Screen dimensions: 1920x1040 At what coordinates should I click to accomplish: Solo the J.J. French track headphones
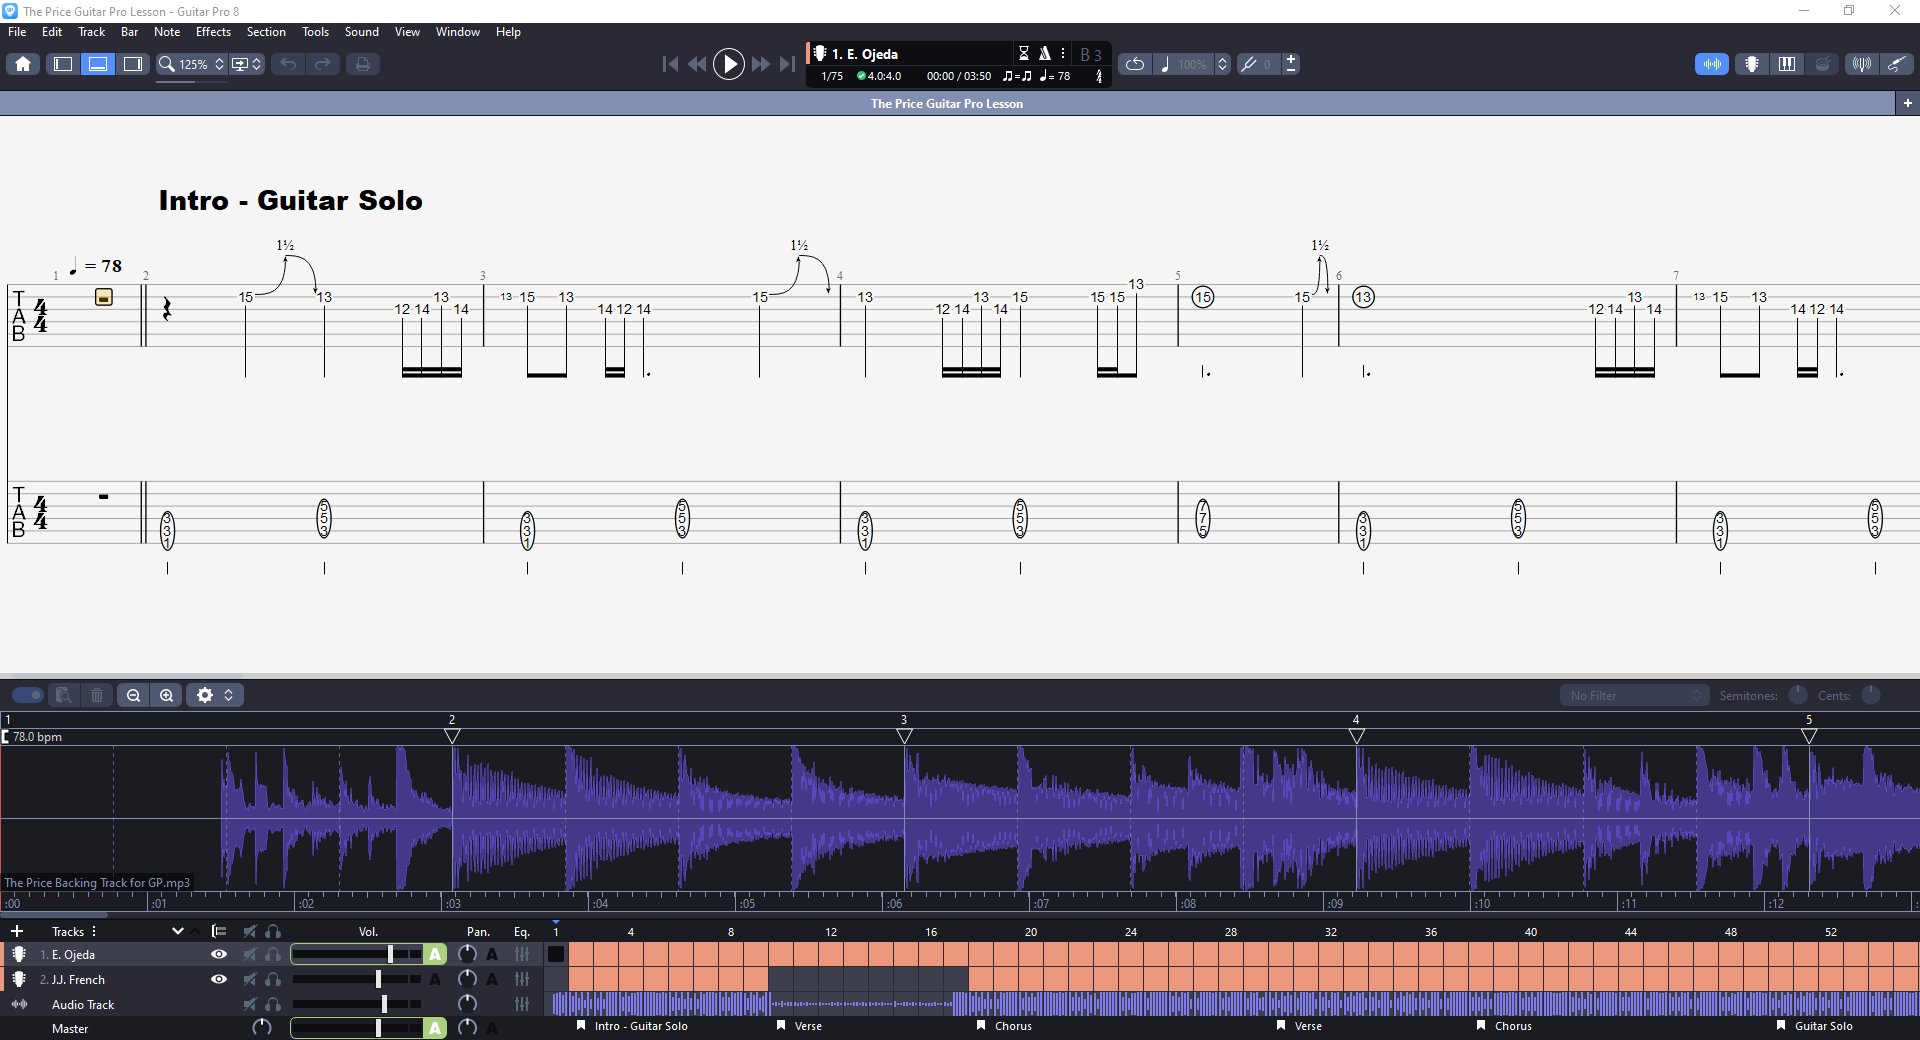(273, 979)
